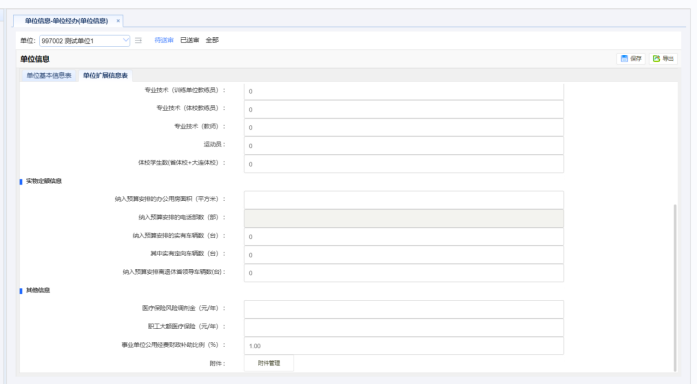
Task: Click the form's vertical scrollbar
Action: [x=675, y=287]
